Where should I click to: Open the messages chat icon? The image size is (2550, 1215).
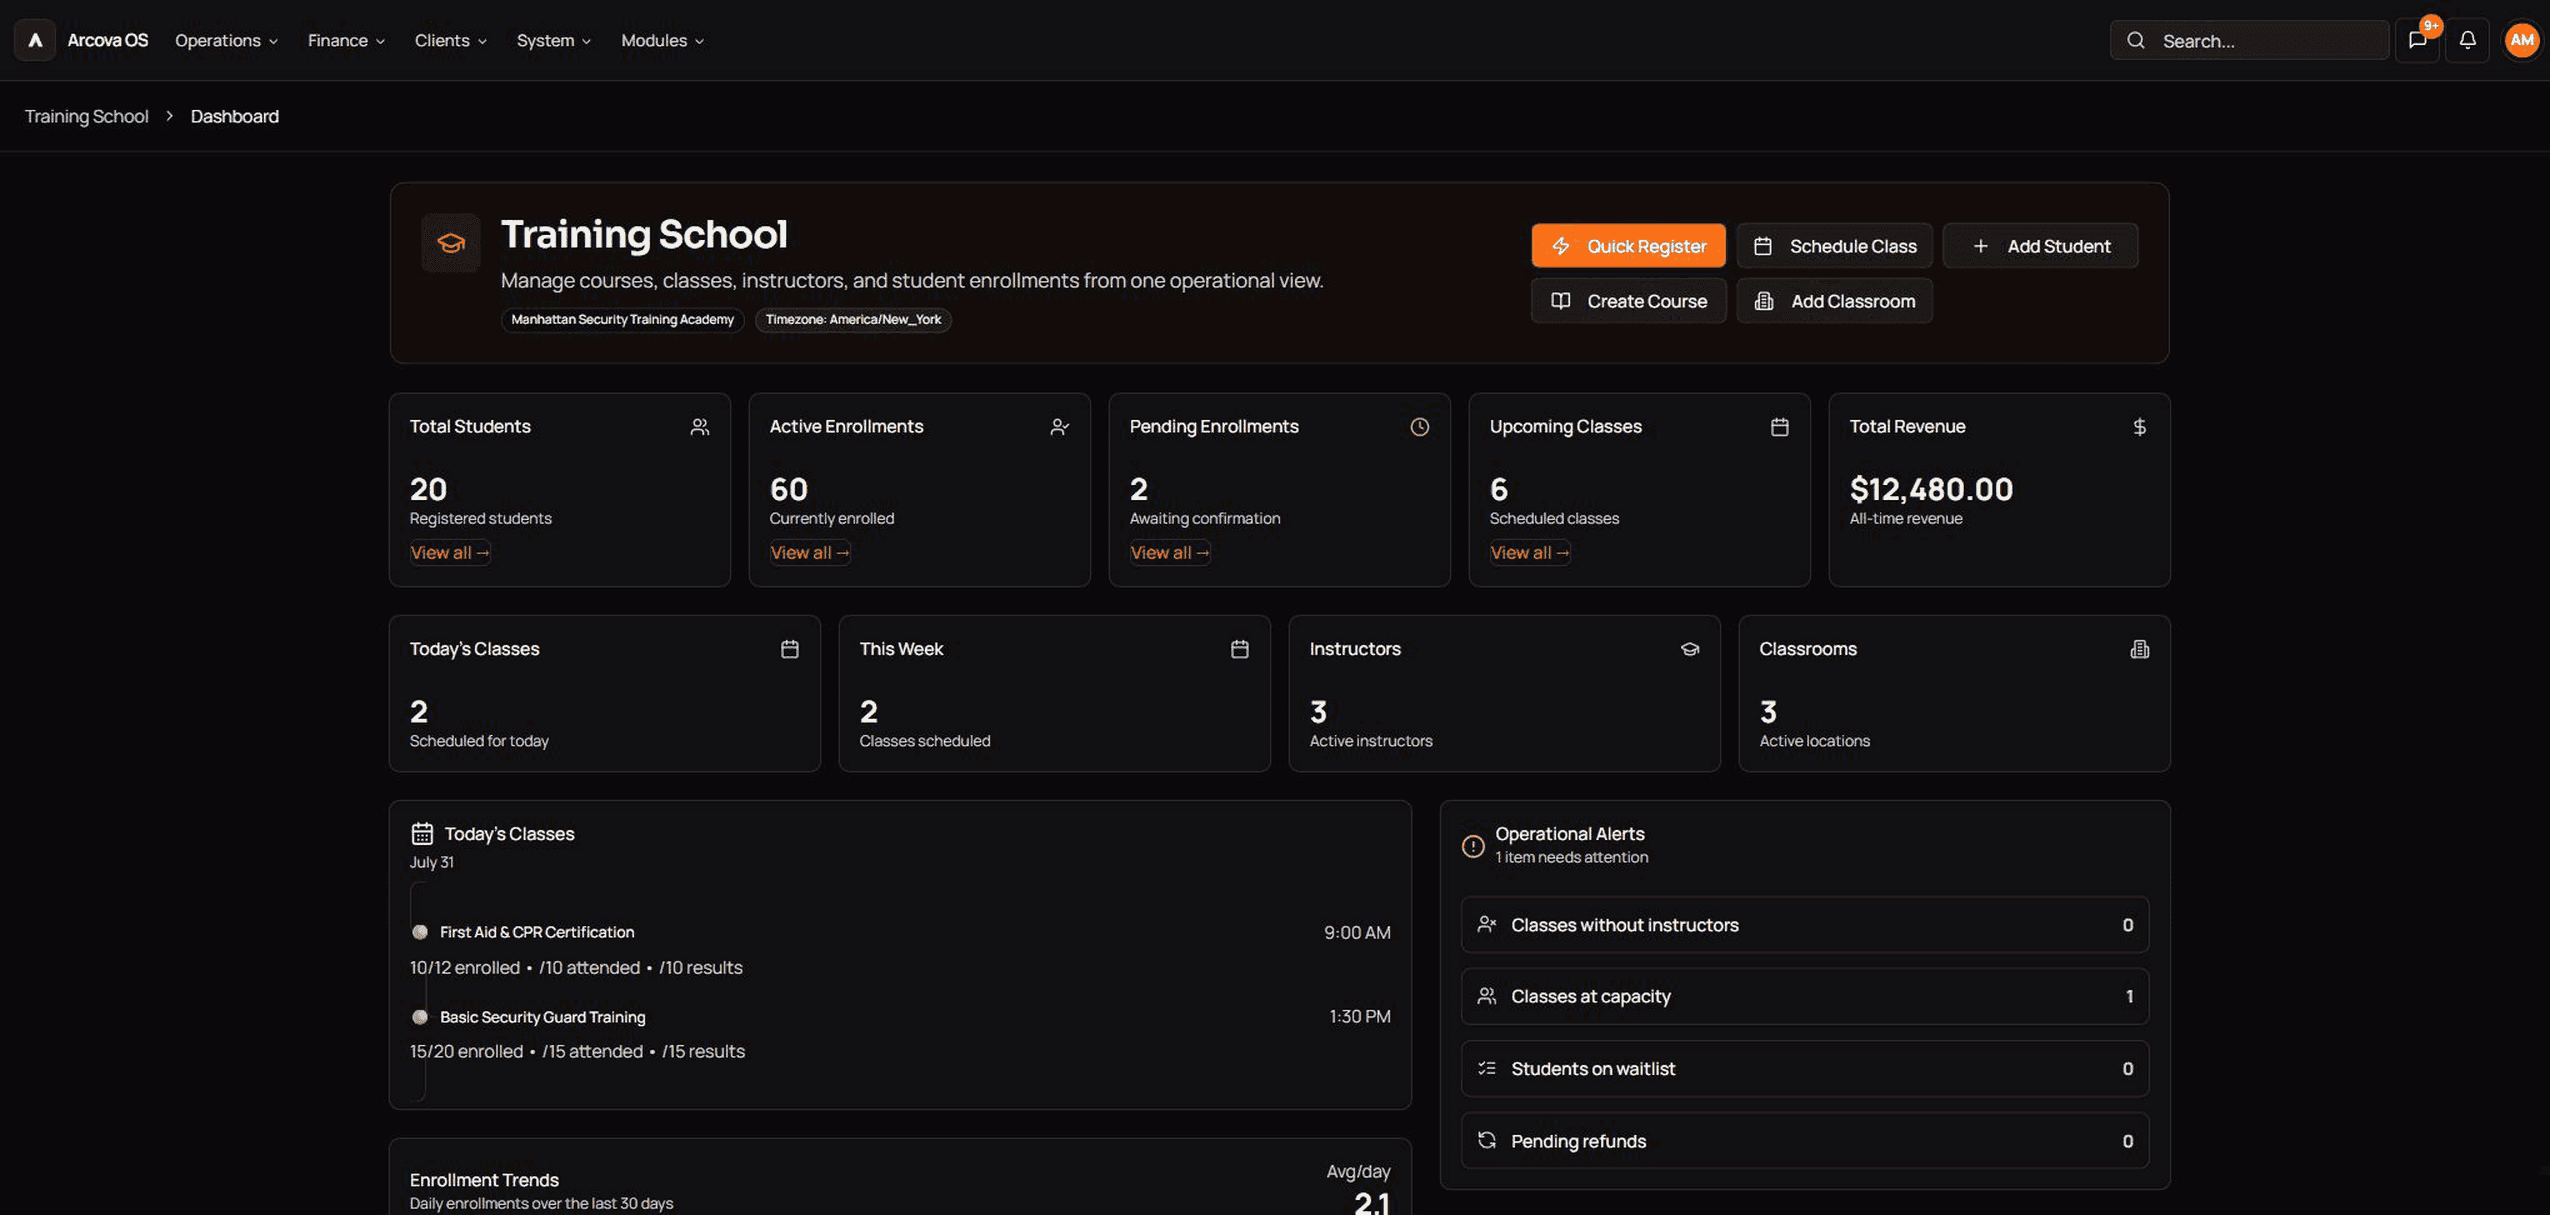point(2417,40)
